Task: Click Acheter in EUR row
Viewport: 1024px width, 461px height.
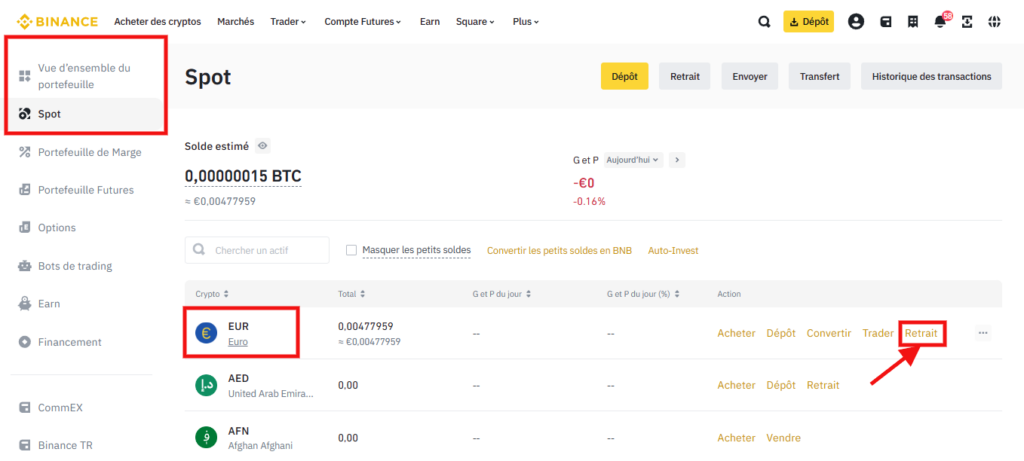Action: pyautogui.click(x=736, y=333)
